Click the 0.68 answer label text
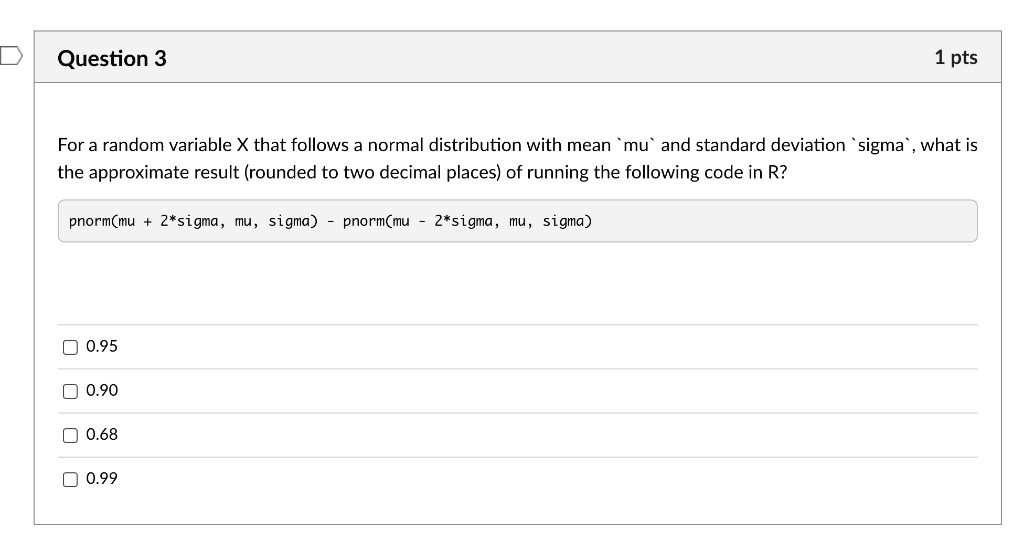 click(102, 435)
